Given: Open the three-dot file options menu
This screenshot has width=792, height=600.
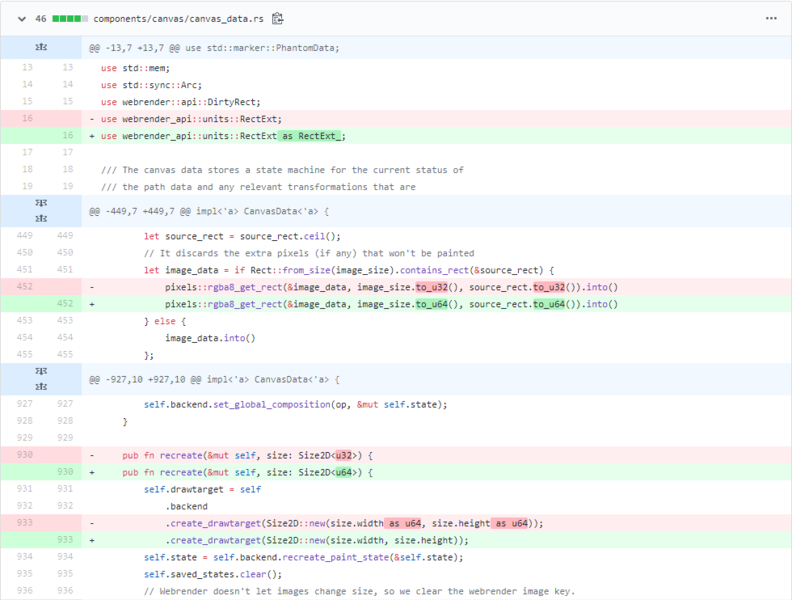Looking at the screenshot, I should tap(771, 19).
